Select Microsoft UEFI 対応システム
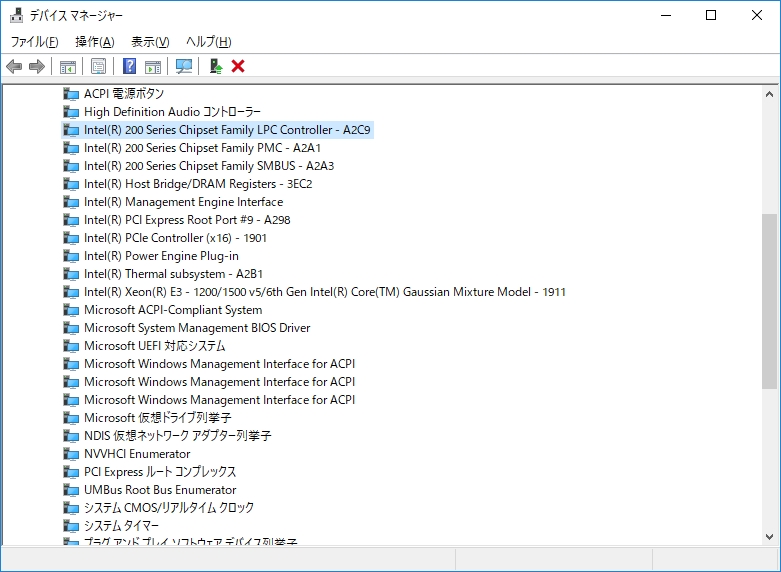The height and width of the screenshot is (572, 781). point(154,345)
